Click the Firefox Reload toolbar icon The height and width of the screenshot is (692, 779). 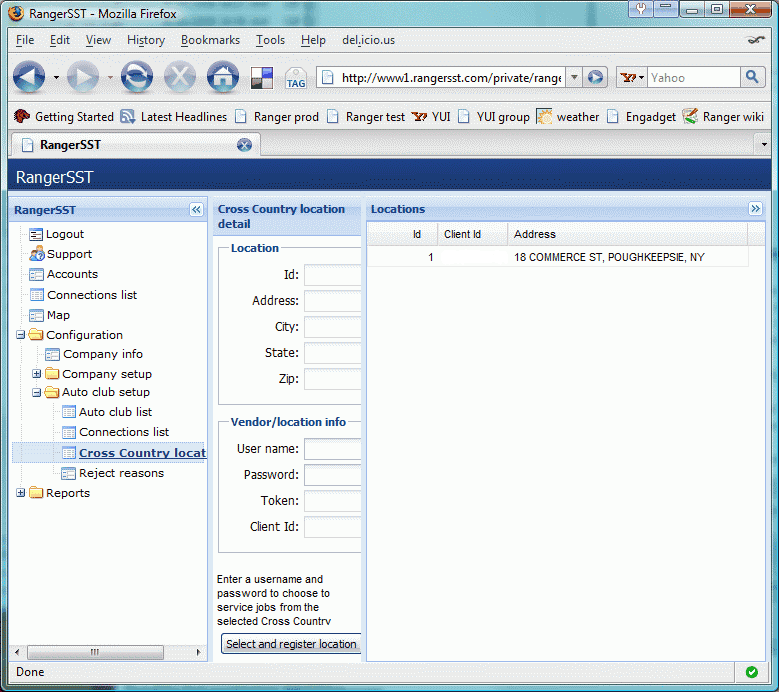[136, 77]
